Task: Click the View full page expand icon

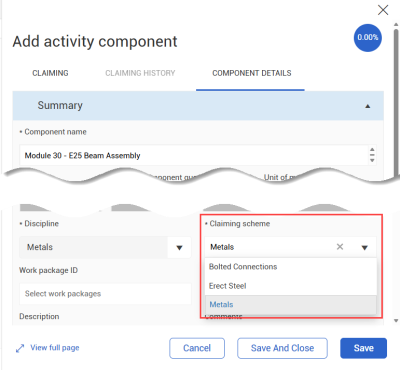Action: click(20, 348)
